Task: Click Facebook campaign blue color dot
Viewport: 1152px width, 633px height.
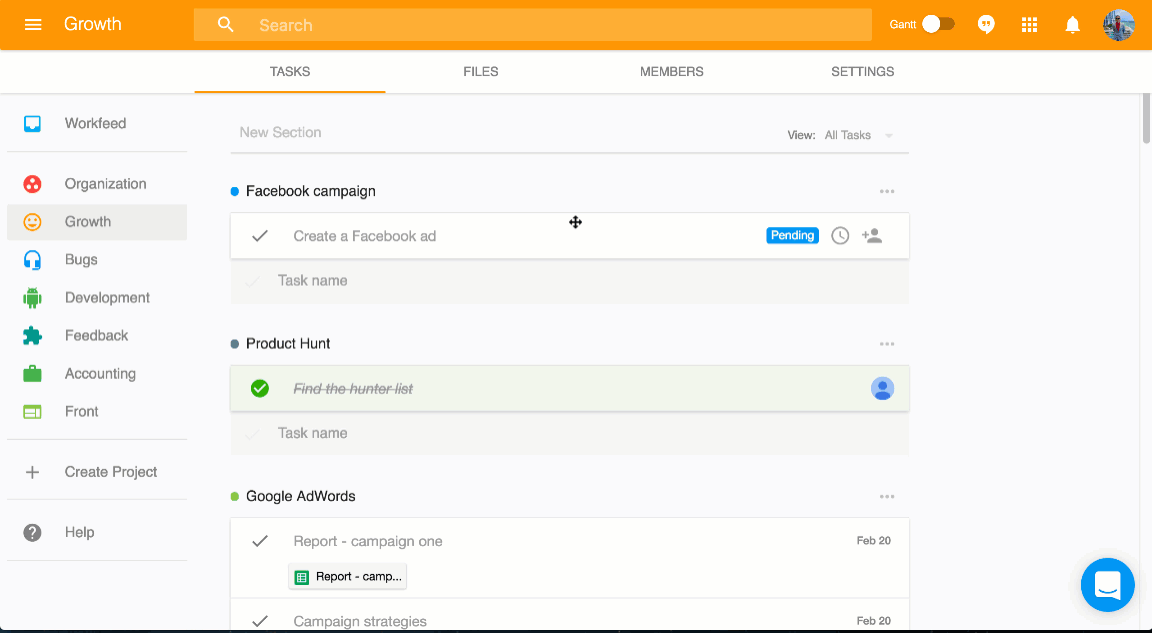Action: 234,192
